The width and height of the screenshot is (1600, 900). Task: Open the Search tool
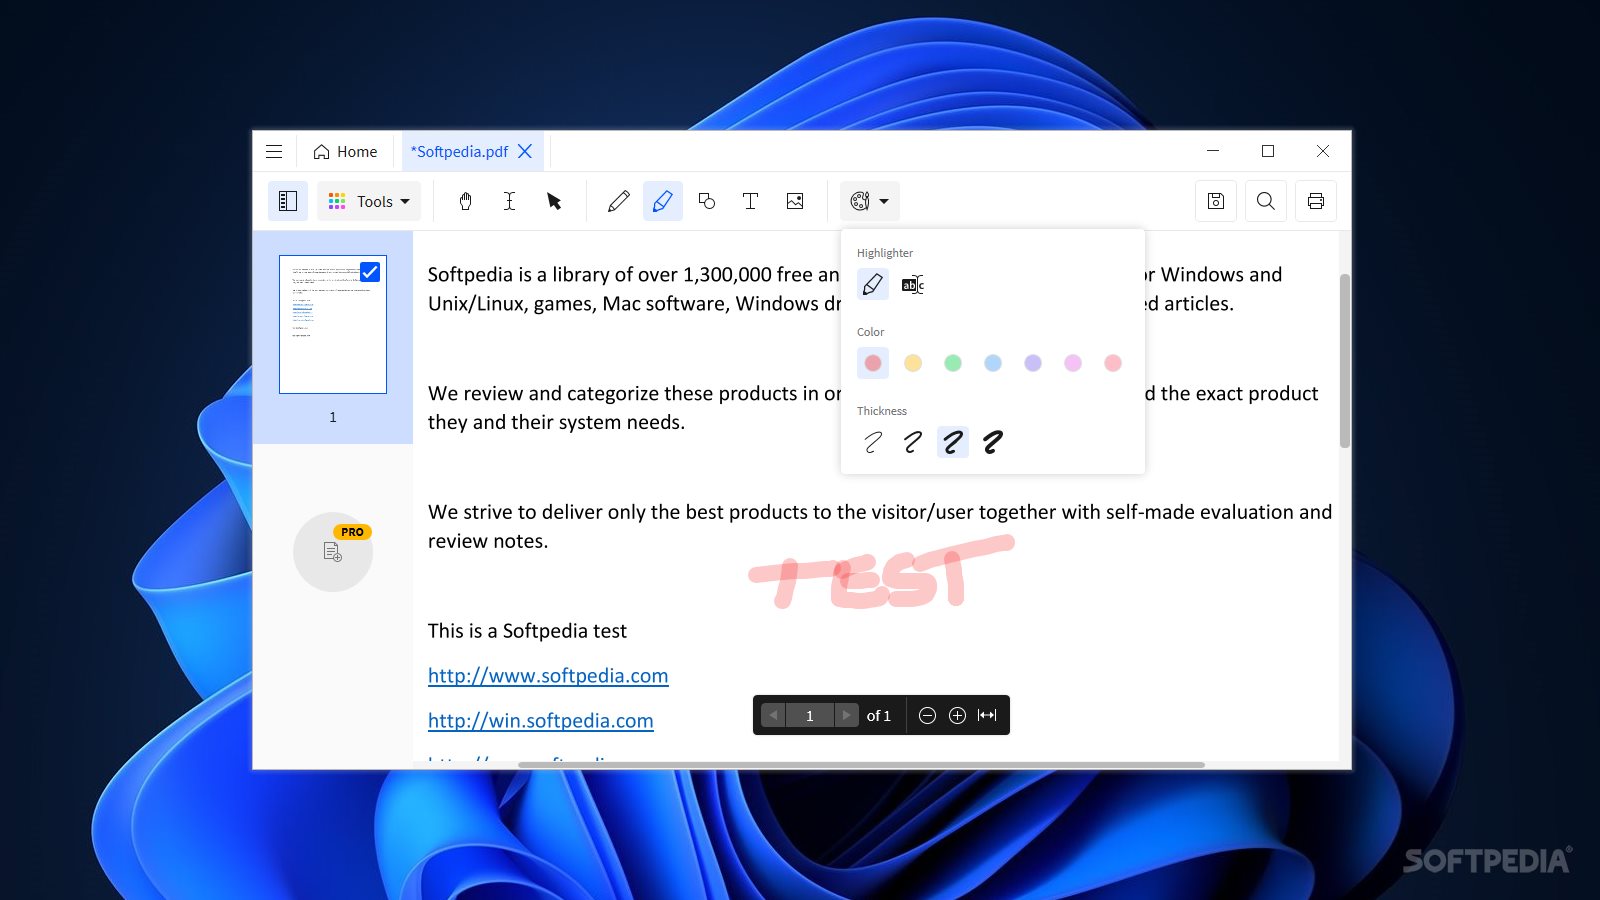pyautogui.click(x=1266, y=201)
